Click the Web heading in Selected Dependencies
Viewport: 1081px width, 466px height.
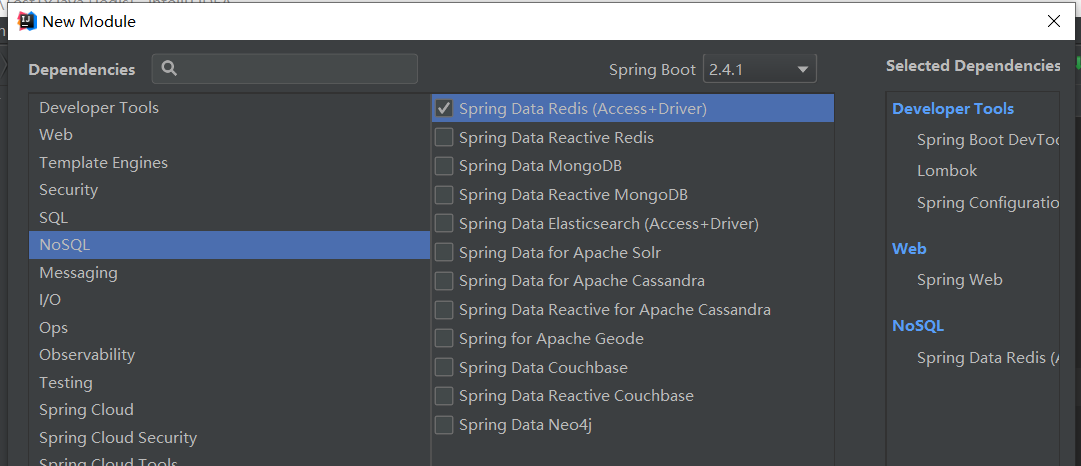pos(909,249)
